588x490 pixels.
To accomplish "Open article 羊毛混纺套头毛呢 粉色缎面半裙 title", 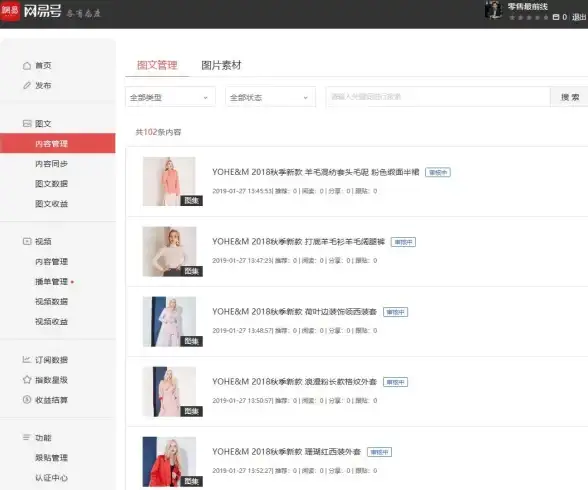I will [x=315, y=172].
